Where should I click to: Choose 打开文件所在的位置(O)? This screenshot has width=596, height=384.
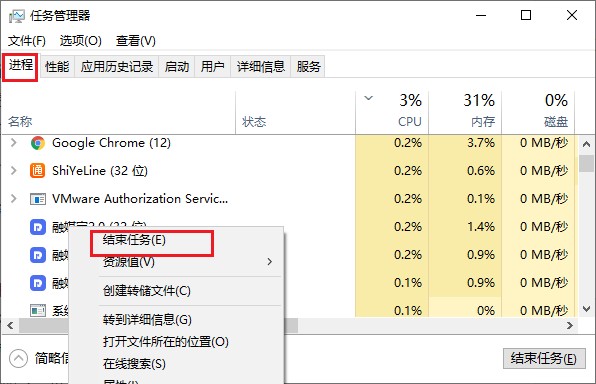click(165, 341)
